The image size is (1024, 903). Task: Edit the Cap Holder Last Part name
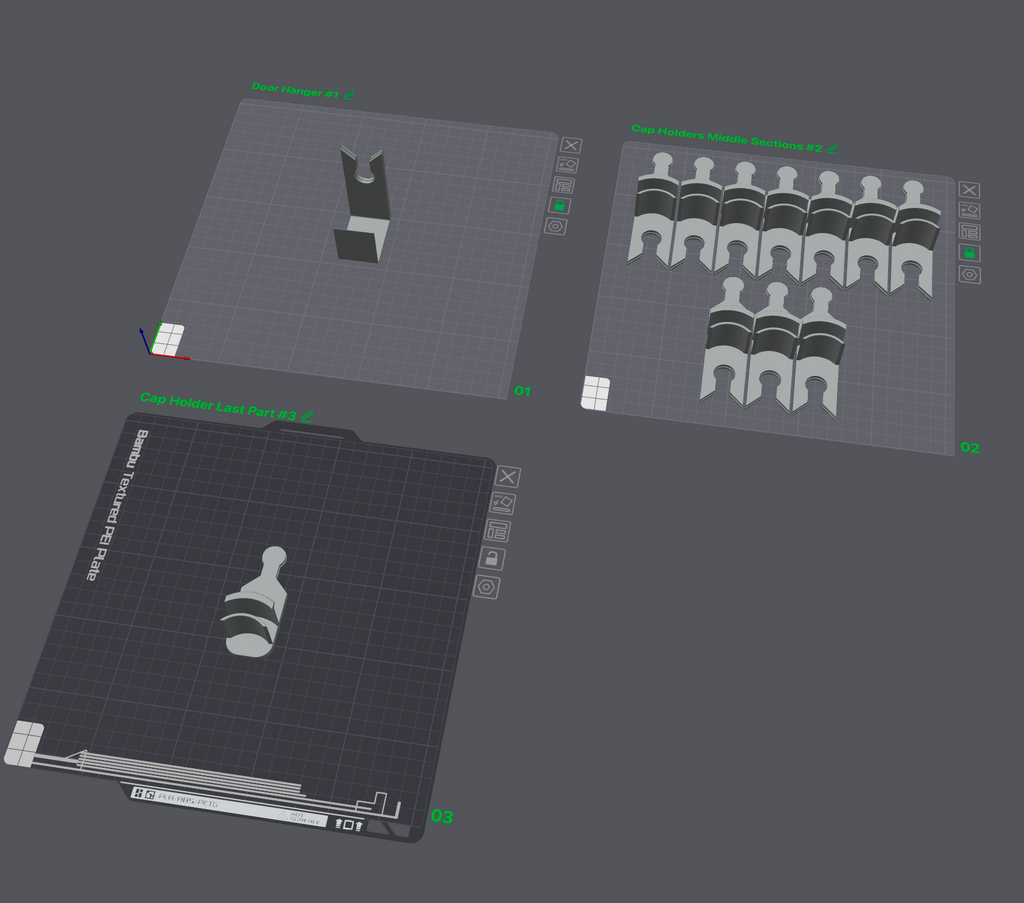click(x=307, y=416)
